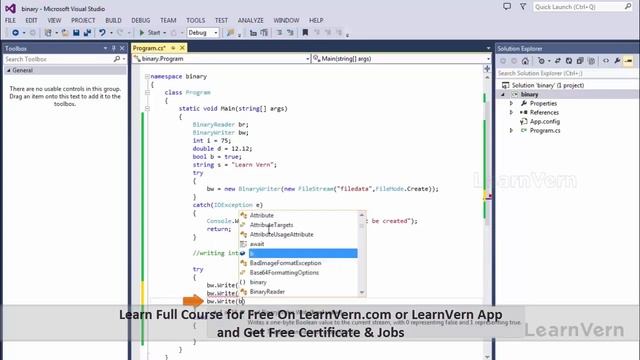Toggle Show All Files in Solution Explorer
Screen dimensions: 640x360
click(591, 61)
